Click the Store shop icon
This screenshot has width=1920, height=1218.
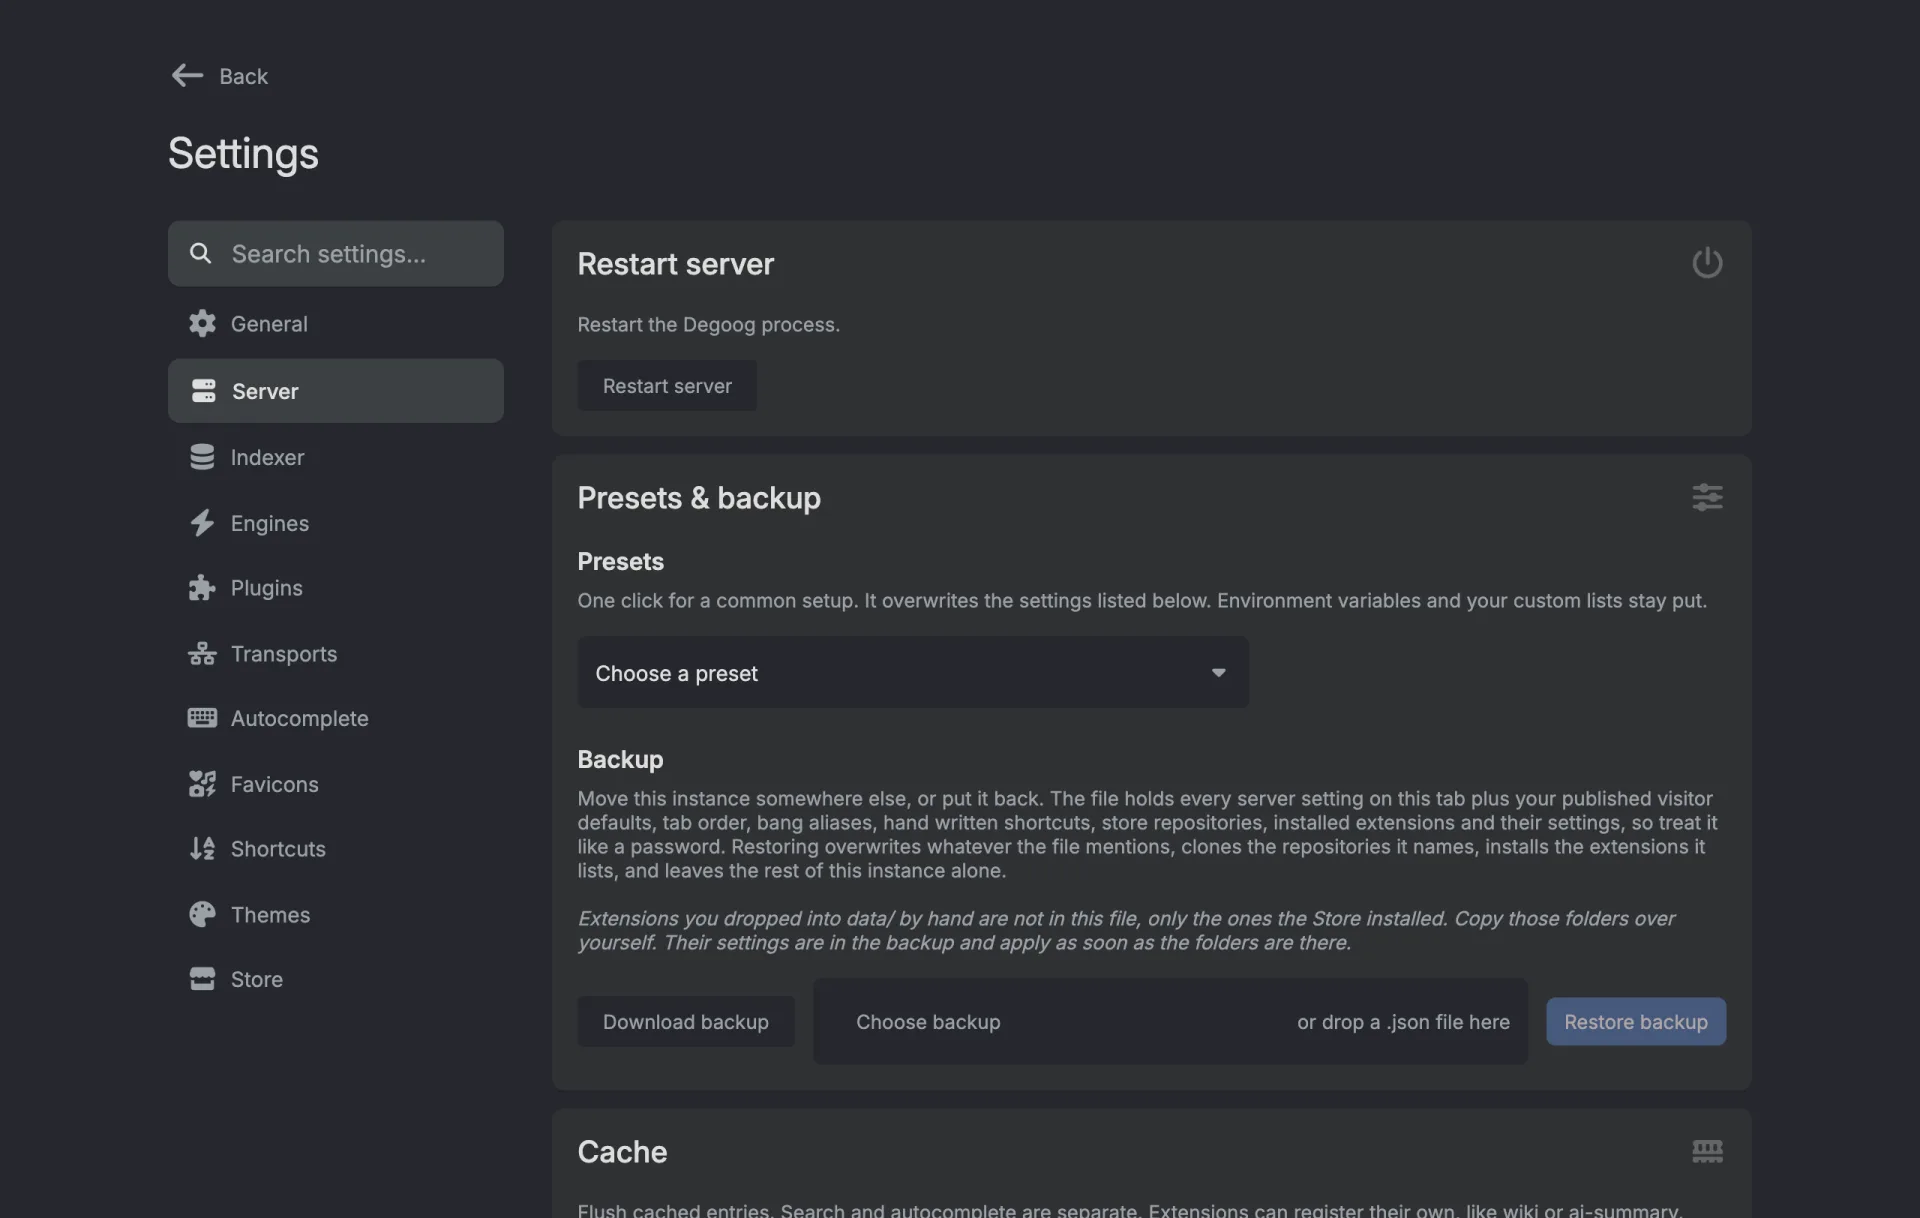click(202, 979)
